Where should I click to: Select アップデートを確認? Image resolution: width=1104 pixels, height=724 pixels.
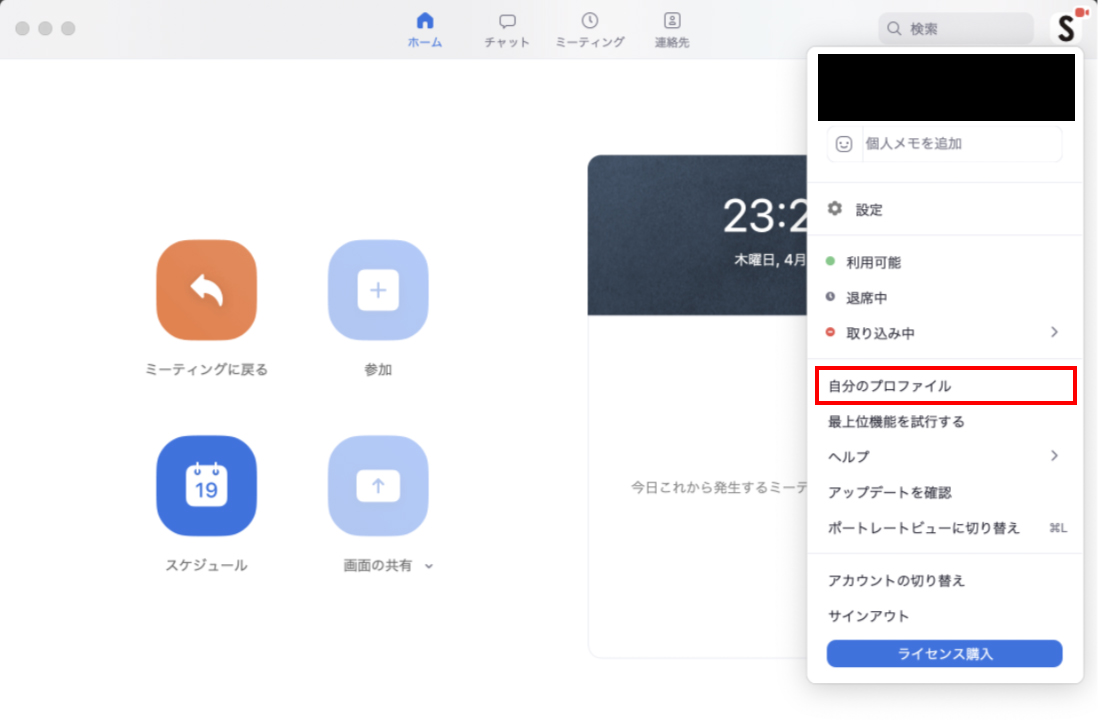[944, 492]
